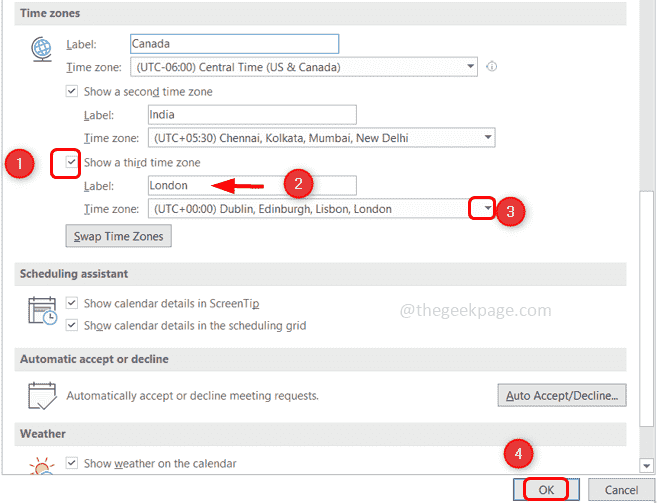Click the info icon beside Central Time
This screenshot has width=657, height=503.
pos(491,67)
